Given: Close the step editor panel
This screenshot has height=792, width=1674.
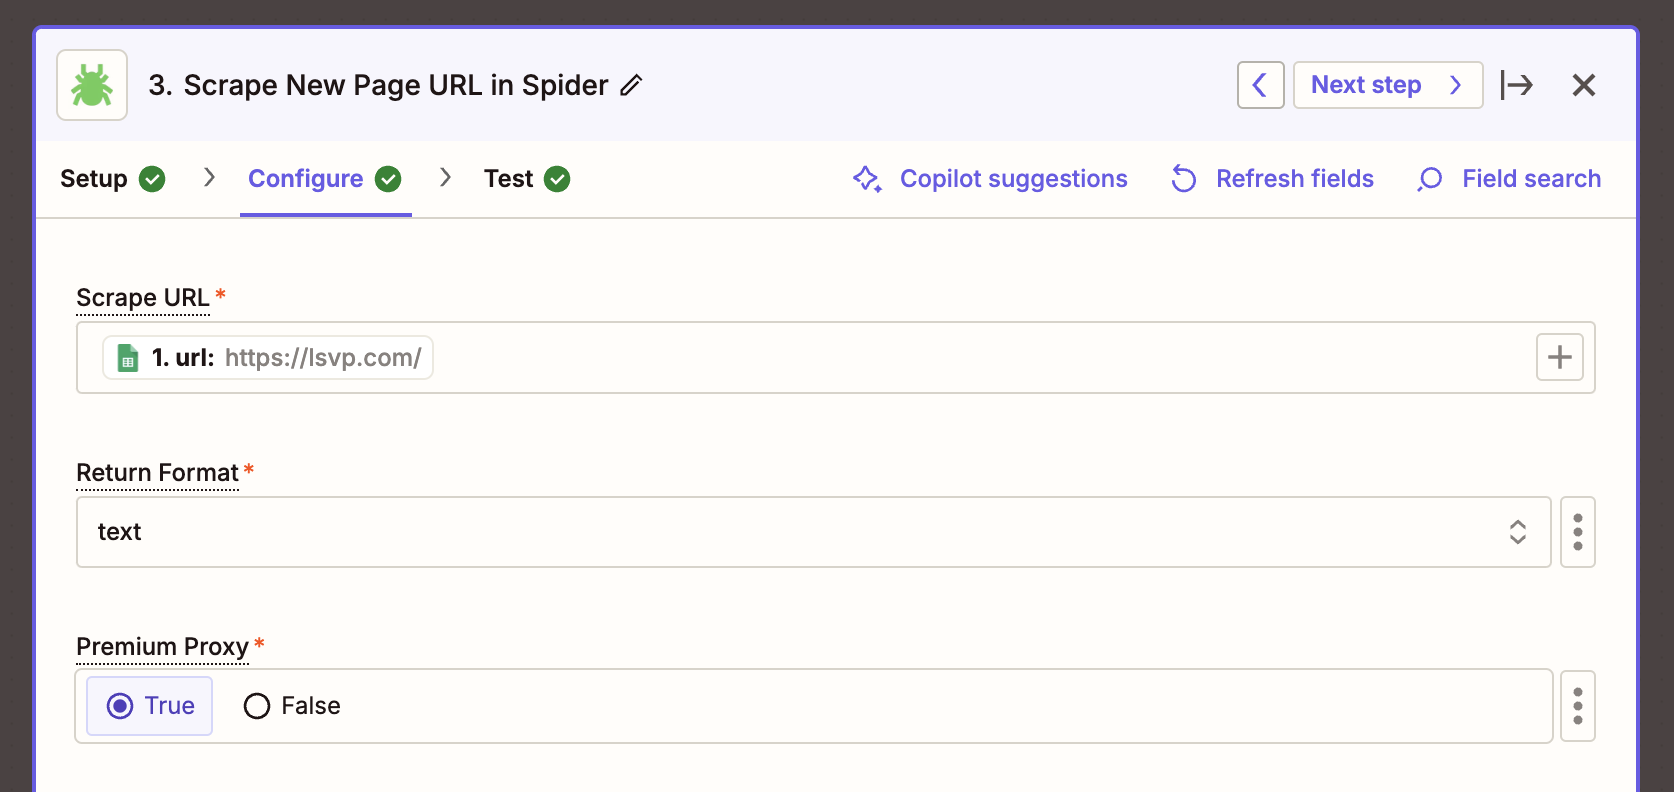Looking at the screenshot, I should 1583,85.
